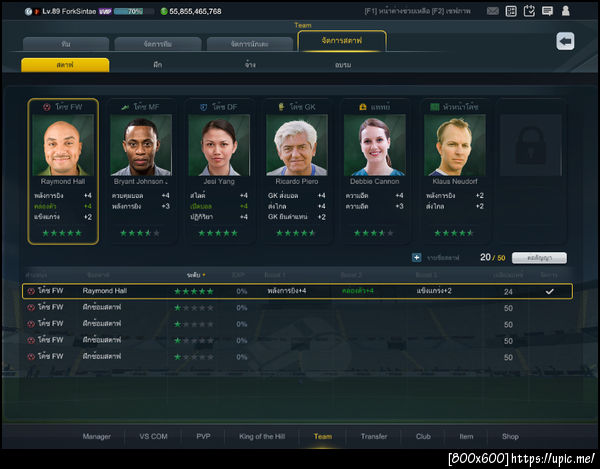The height and width of the screenshot is (469, 600).
Task: Click the grey contract button beside 20/50
Action: pyautogui.click(x=539, y=258)
